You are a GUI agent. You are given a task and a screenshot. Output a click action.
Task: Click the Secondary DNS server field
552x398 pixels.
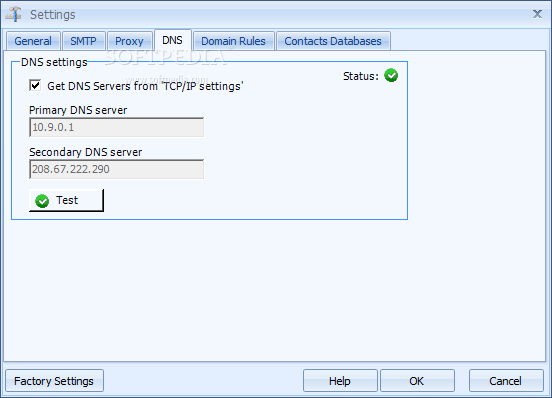pos(117,169)
